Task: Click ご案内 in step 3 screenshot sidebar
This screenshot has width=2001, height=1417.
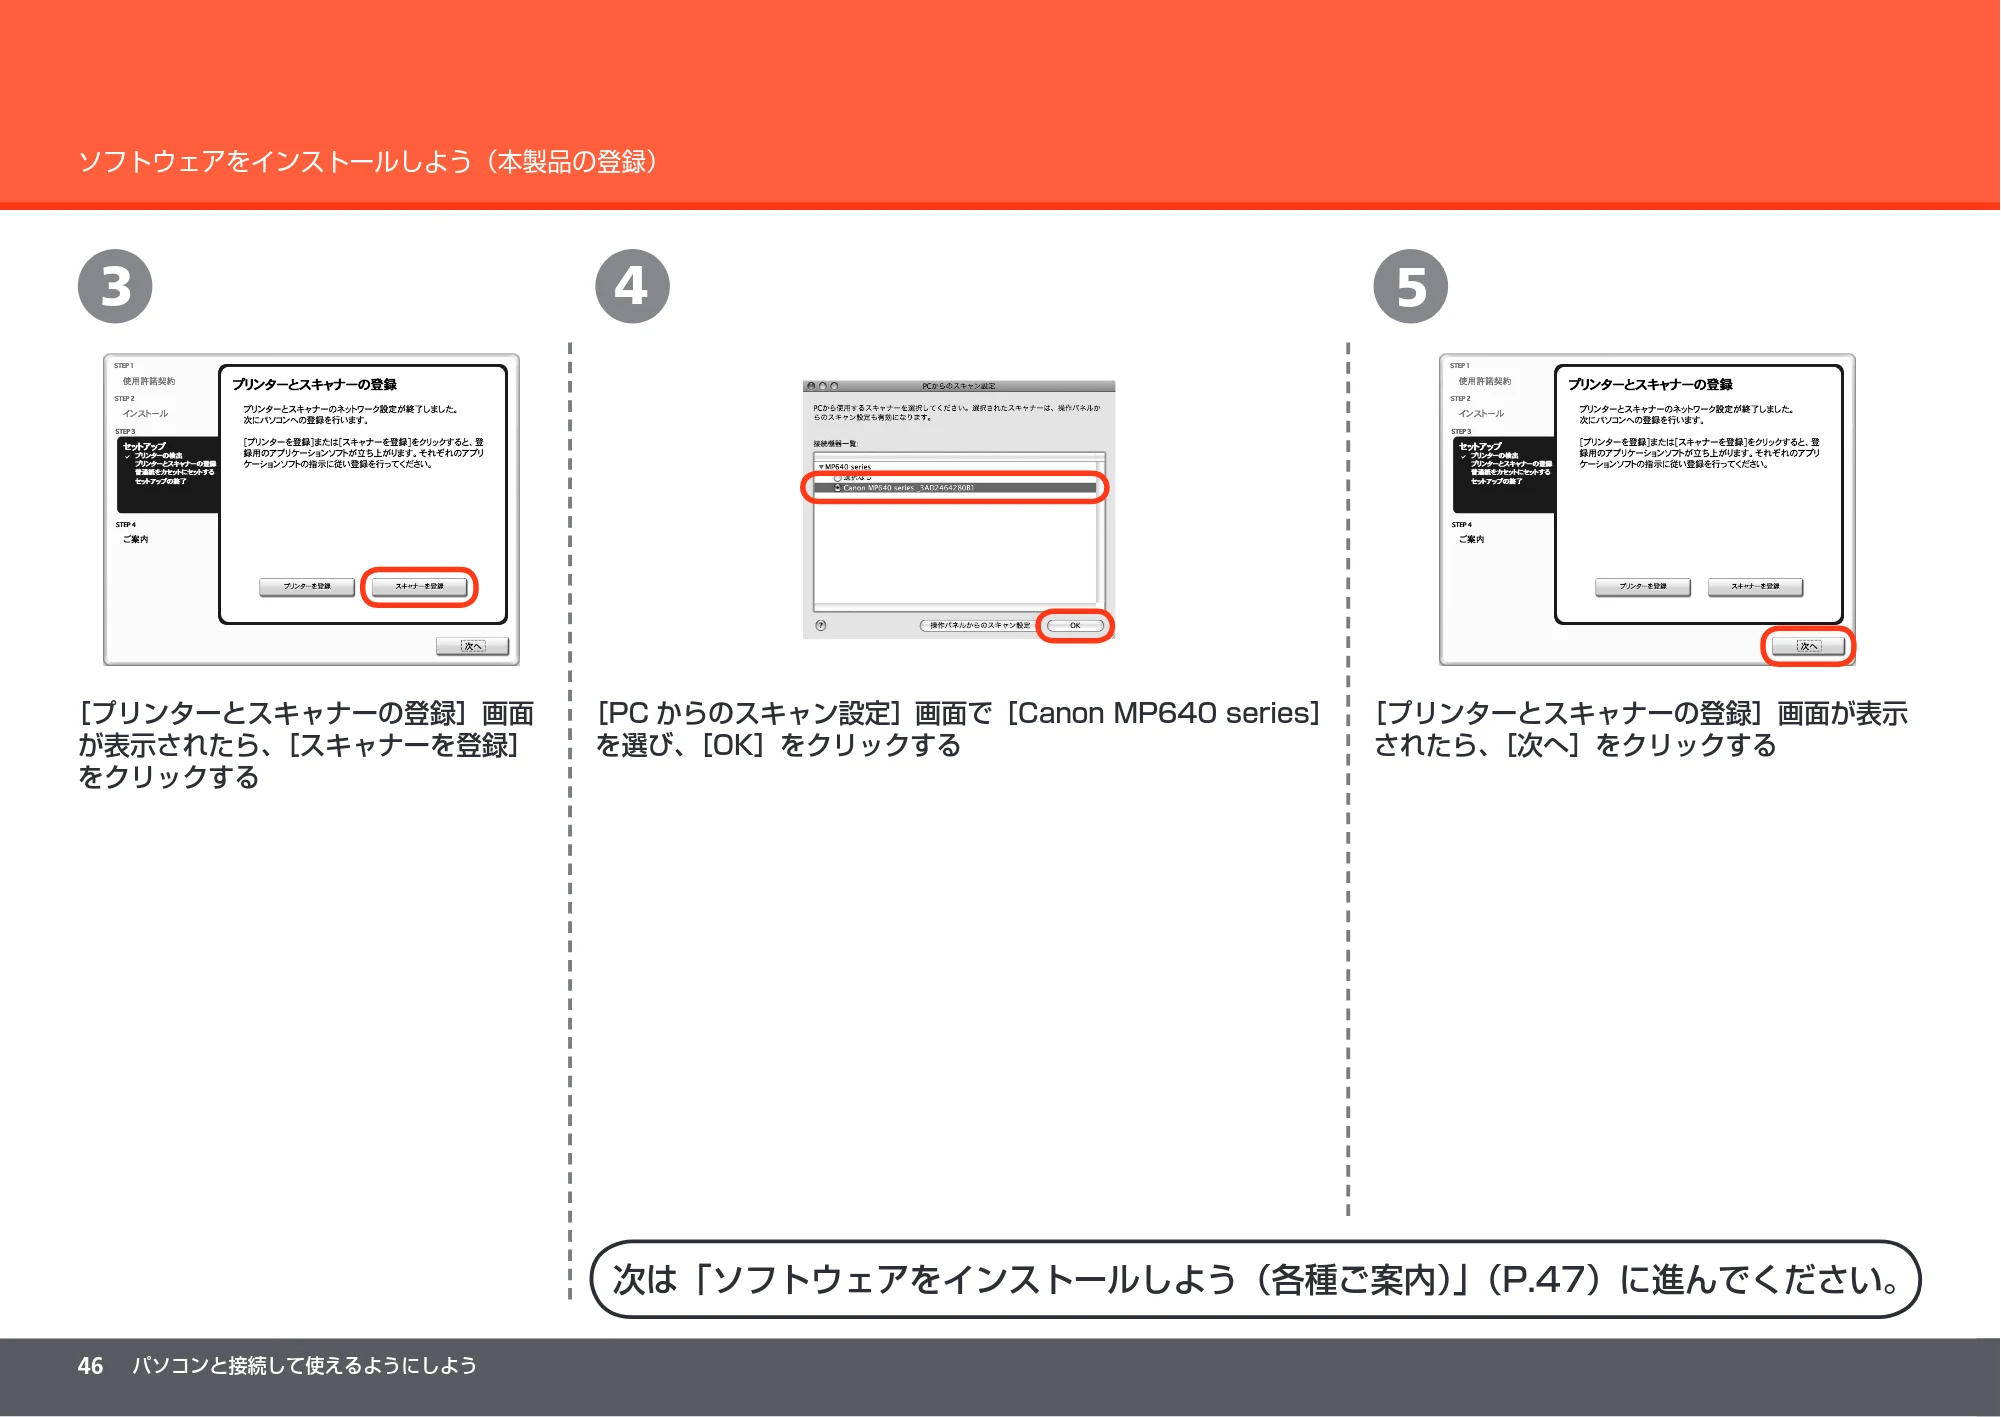Action: click(x=135, y=539)
